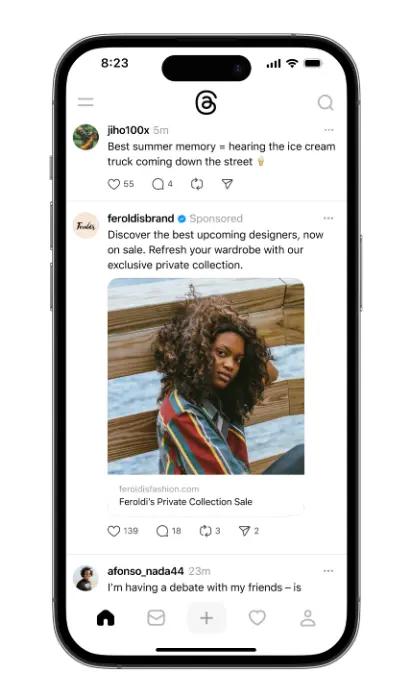Open more options on feroldisbrand sponsored post

point(328,218)
